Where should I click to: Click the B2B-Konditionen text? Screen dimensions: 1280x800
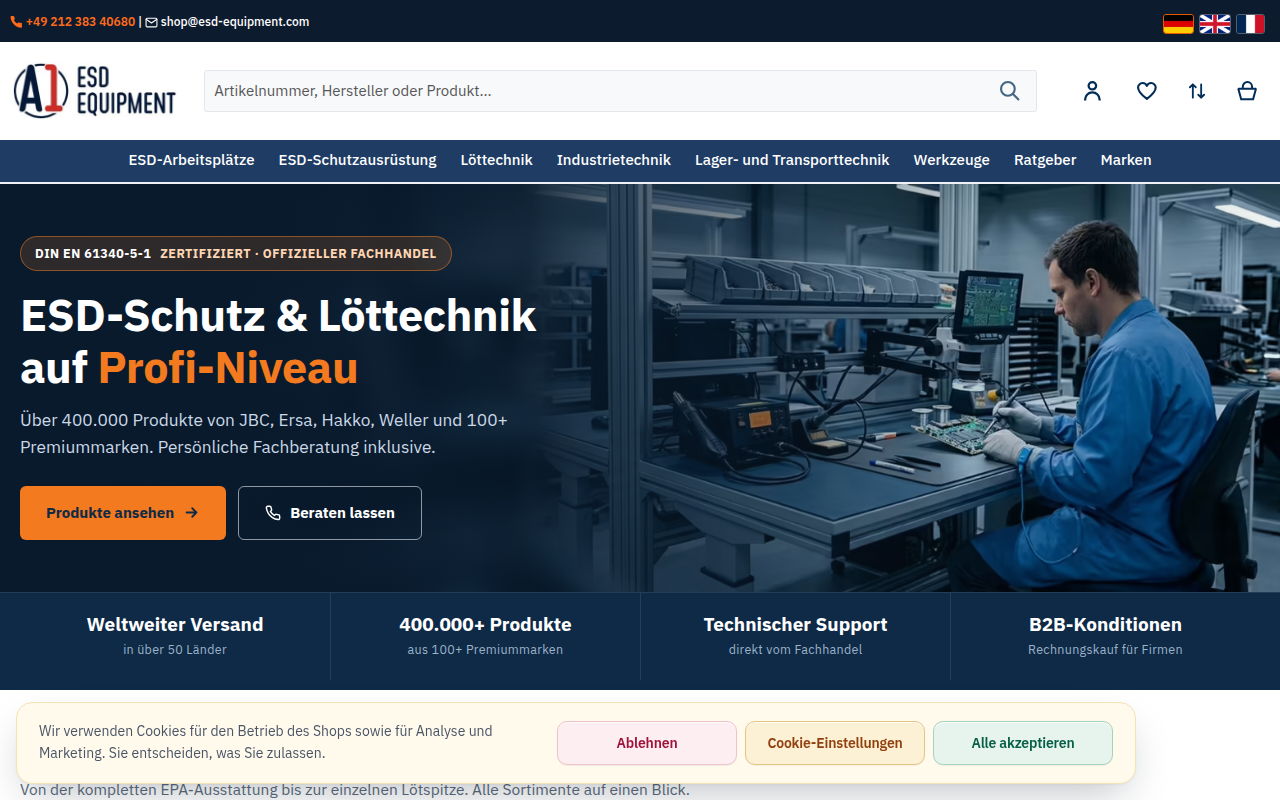1105,625
